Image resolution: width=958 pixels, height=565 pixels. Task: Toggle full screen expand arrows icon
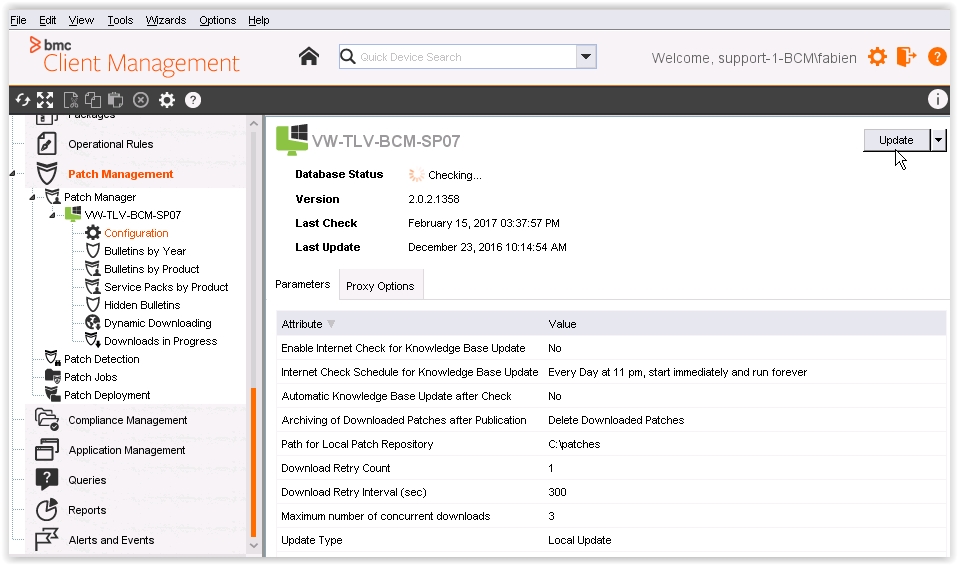click(x=45, y=100)
